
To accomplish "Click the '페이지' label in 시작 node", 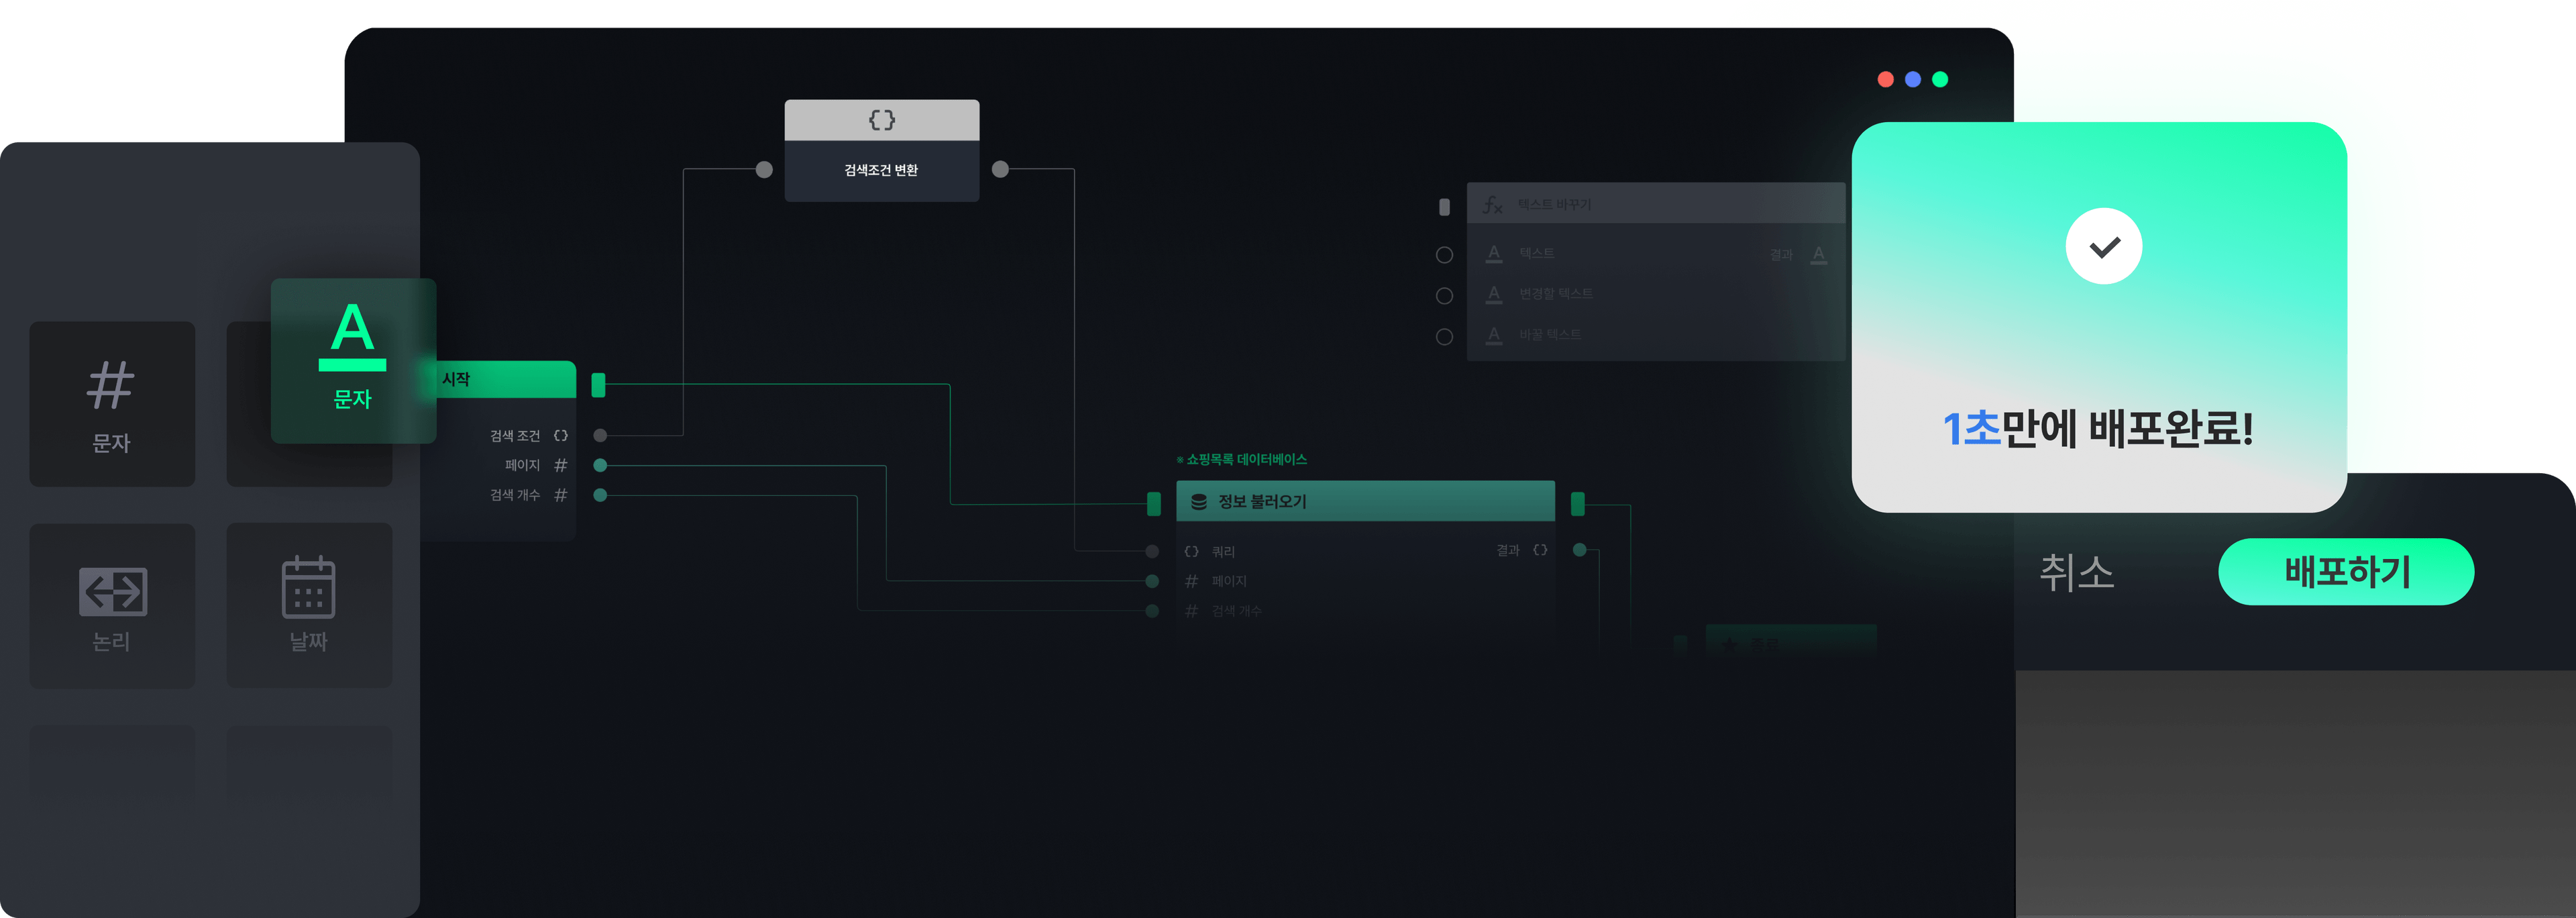I will (522, 465).
